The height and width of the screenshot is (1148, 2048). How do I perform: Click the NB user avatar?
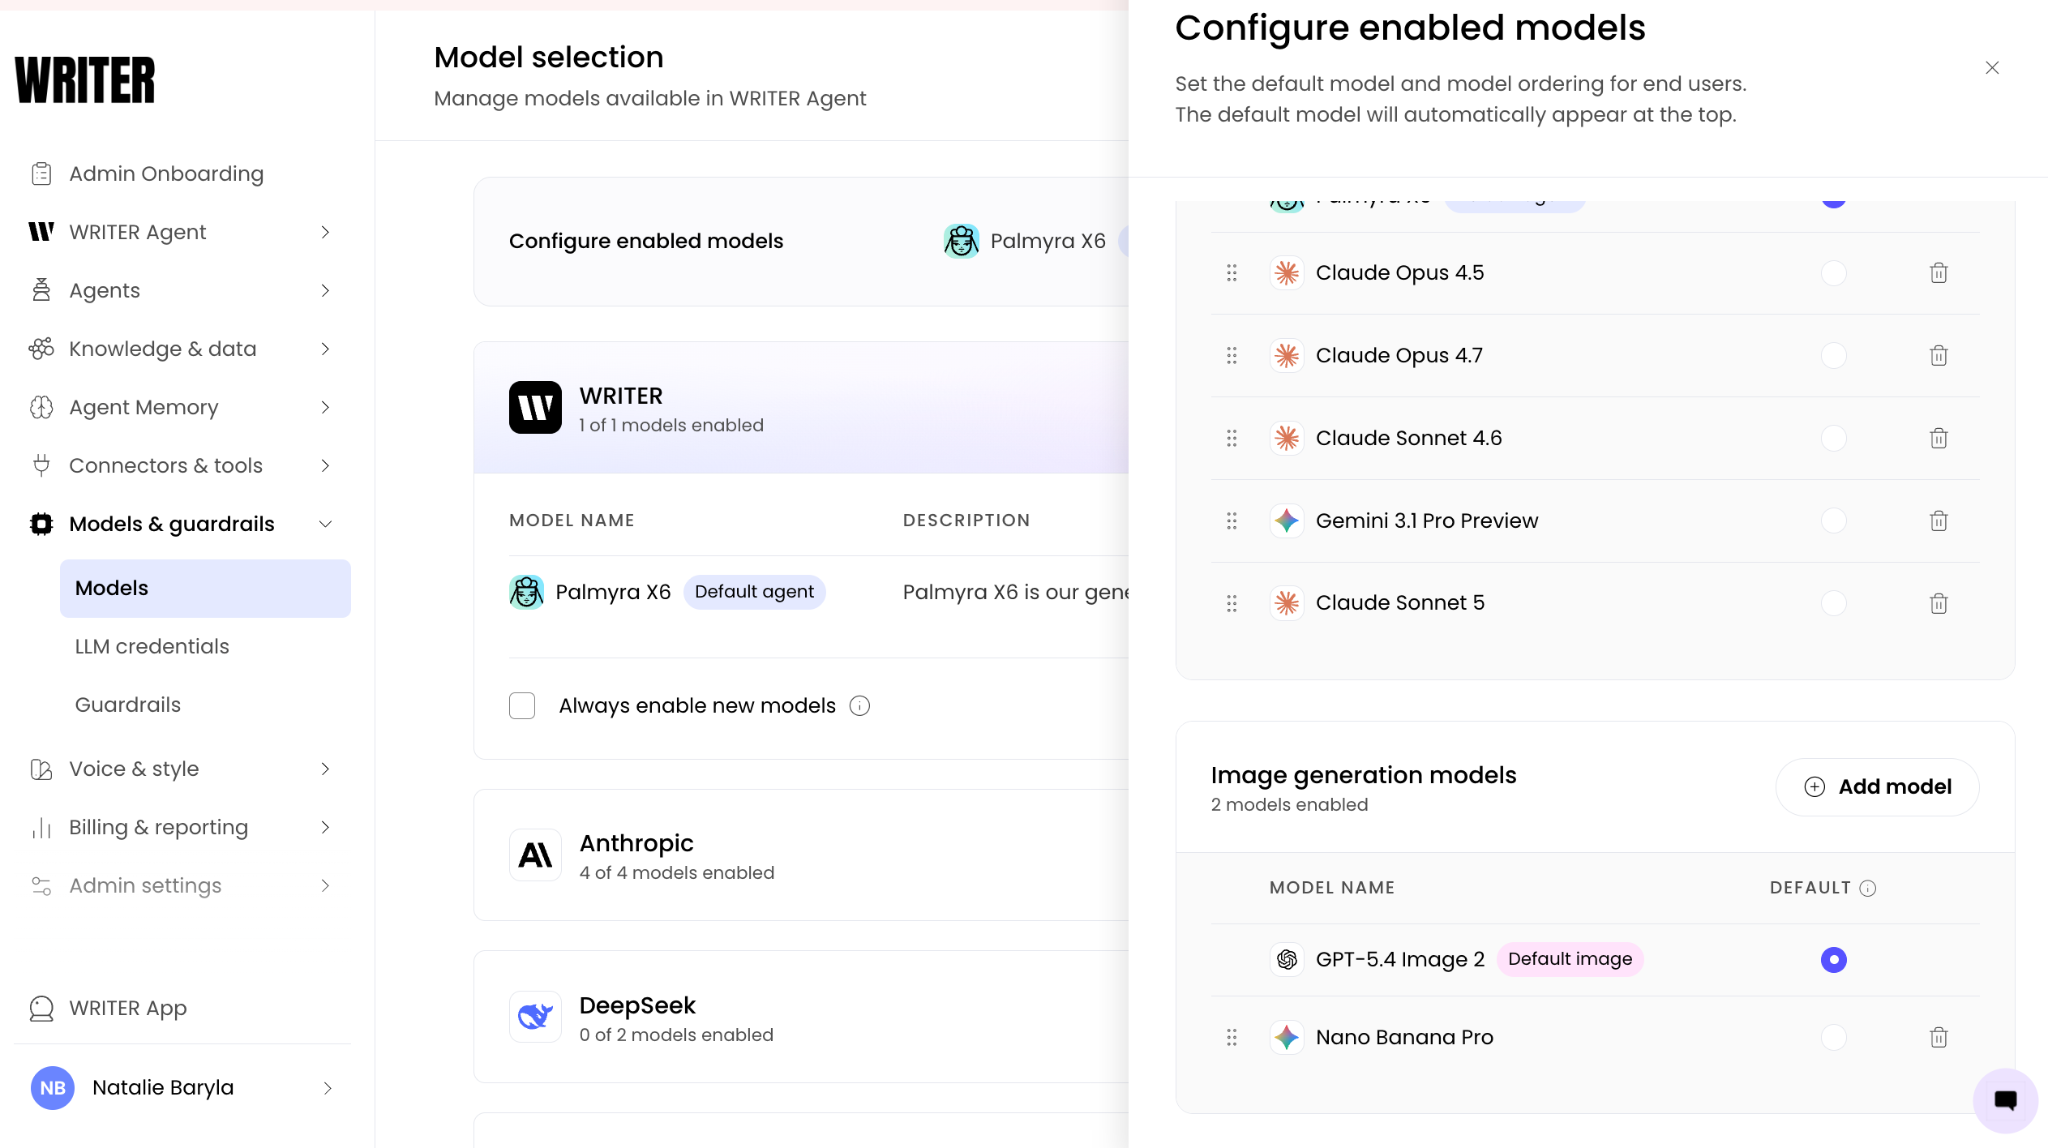(x=53, y=1088)
